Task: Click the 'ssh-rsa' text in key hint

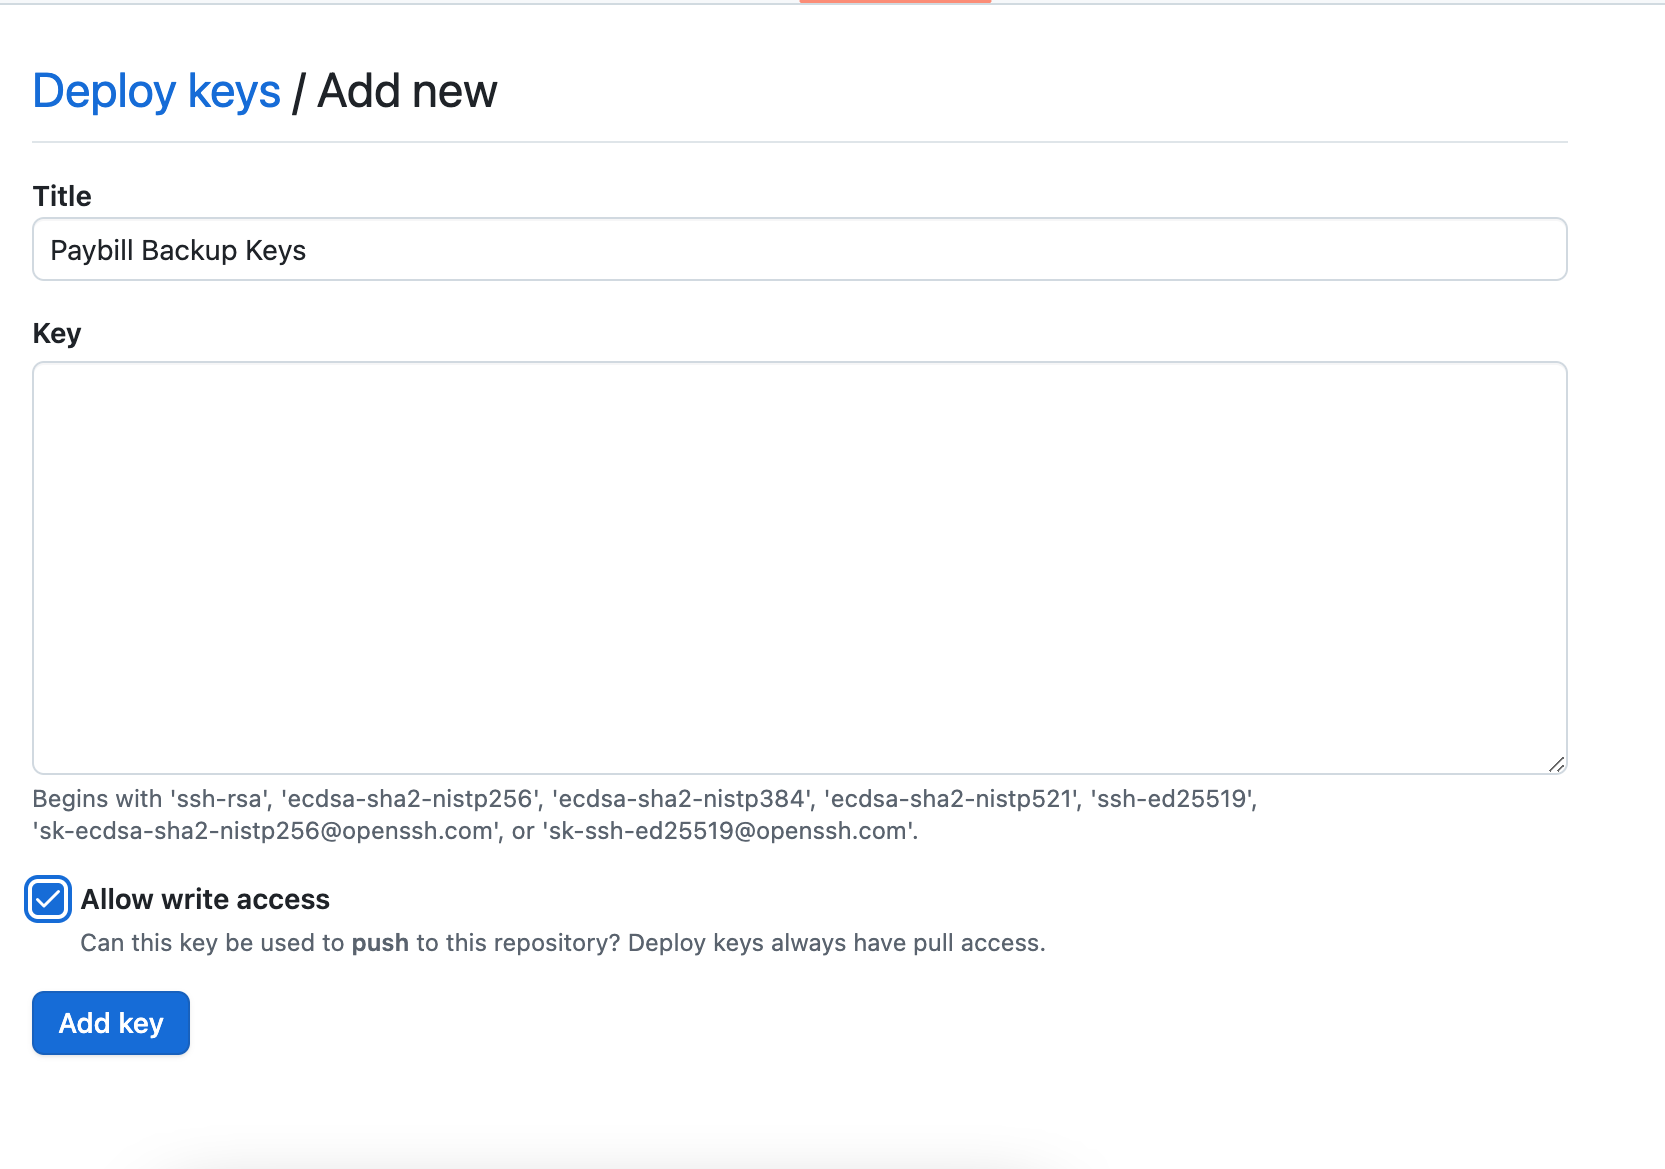Action: pos(220,799)
